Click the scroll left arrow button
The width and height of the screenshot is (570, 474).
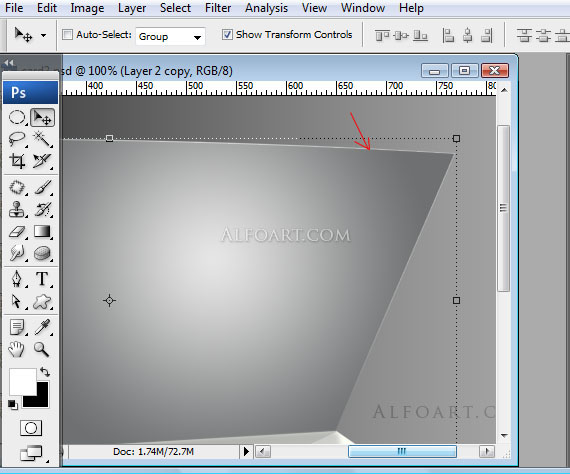262,451
